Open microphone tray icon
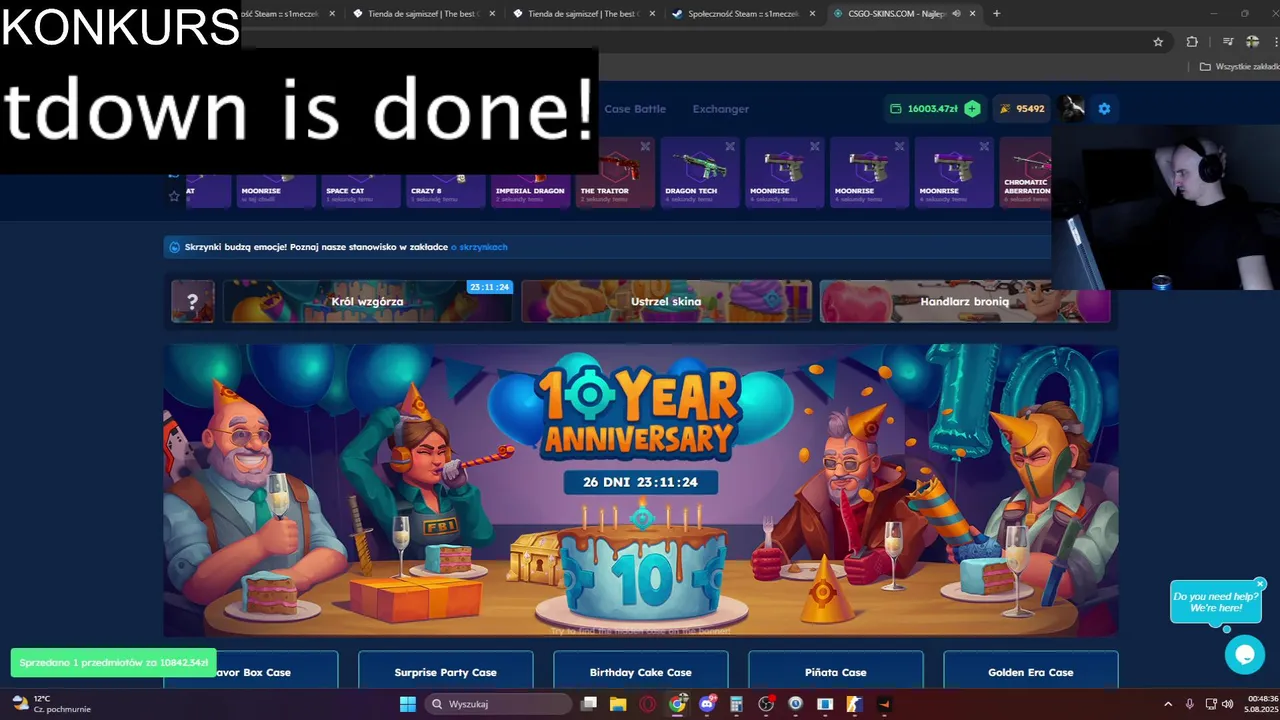The image size is (1280, 720). click(x=1190, y=704)
